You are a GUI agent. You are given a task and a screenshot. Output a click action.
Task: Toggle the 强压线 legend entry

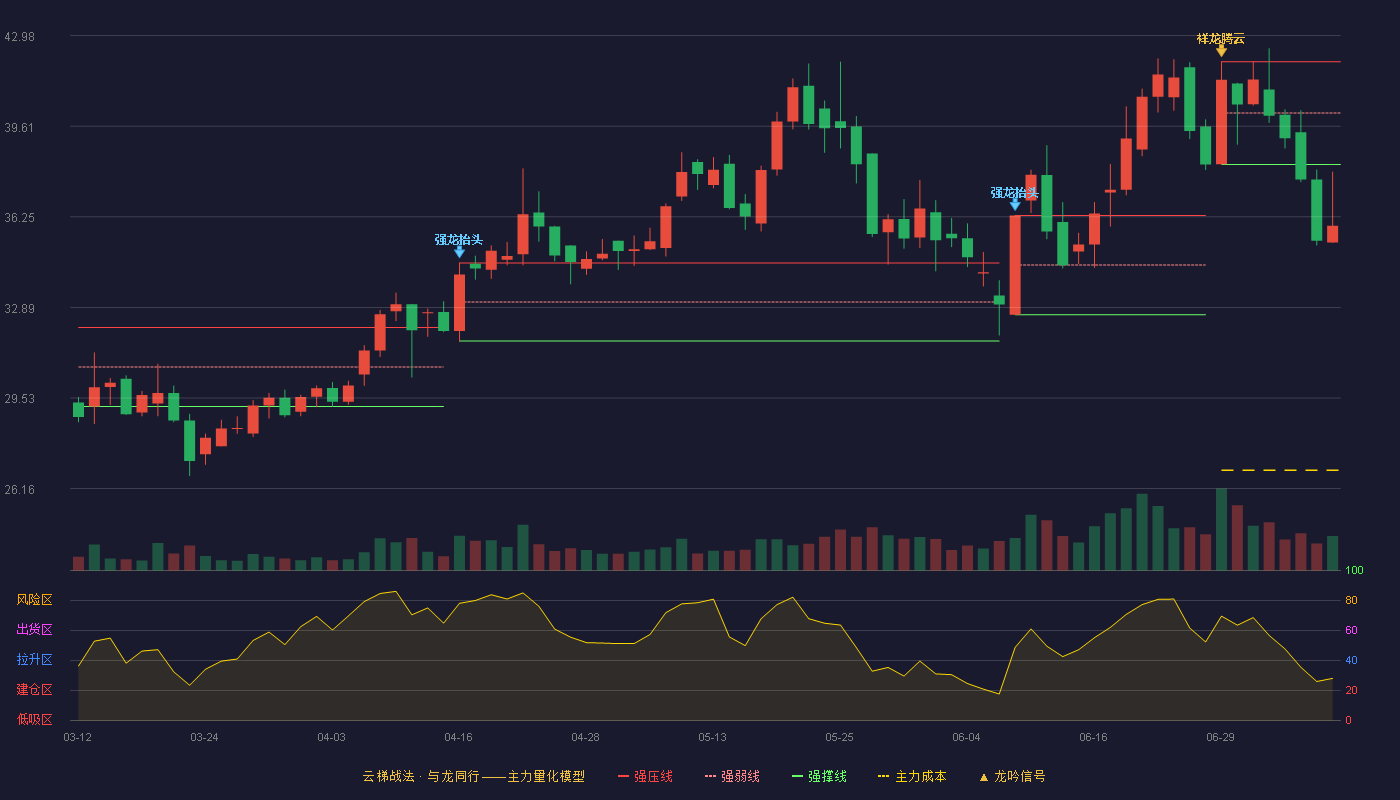coord(645,776)
